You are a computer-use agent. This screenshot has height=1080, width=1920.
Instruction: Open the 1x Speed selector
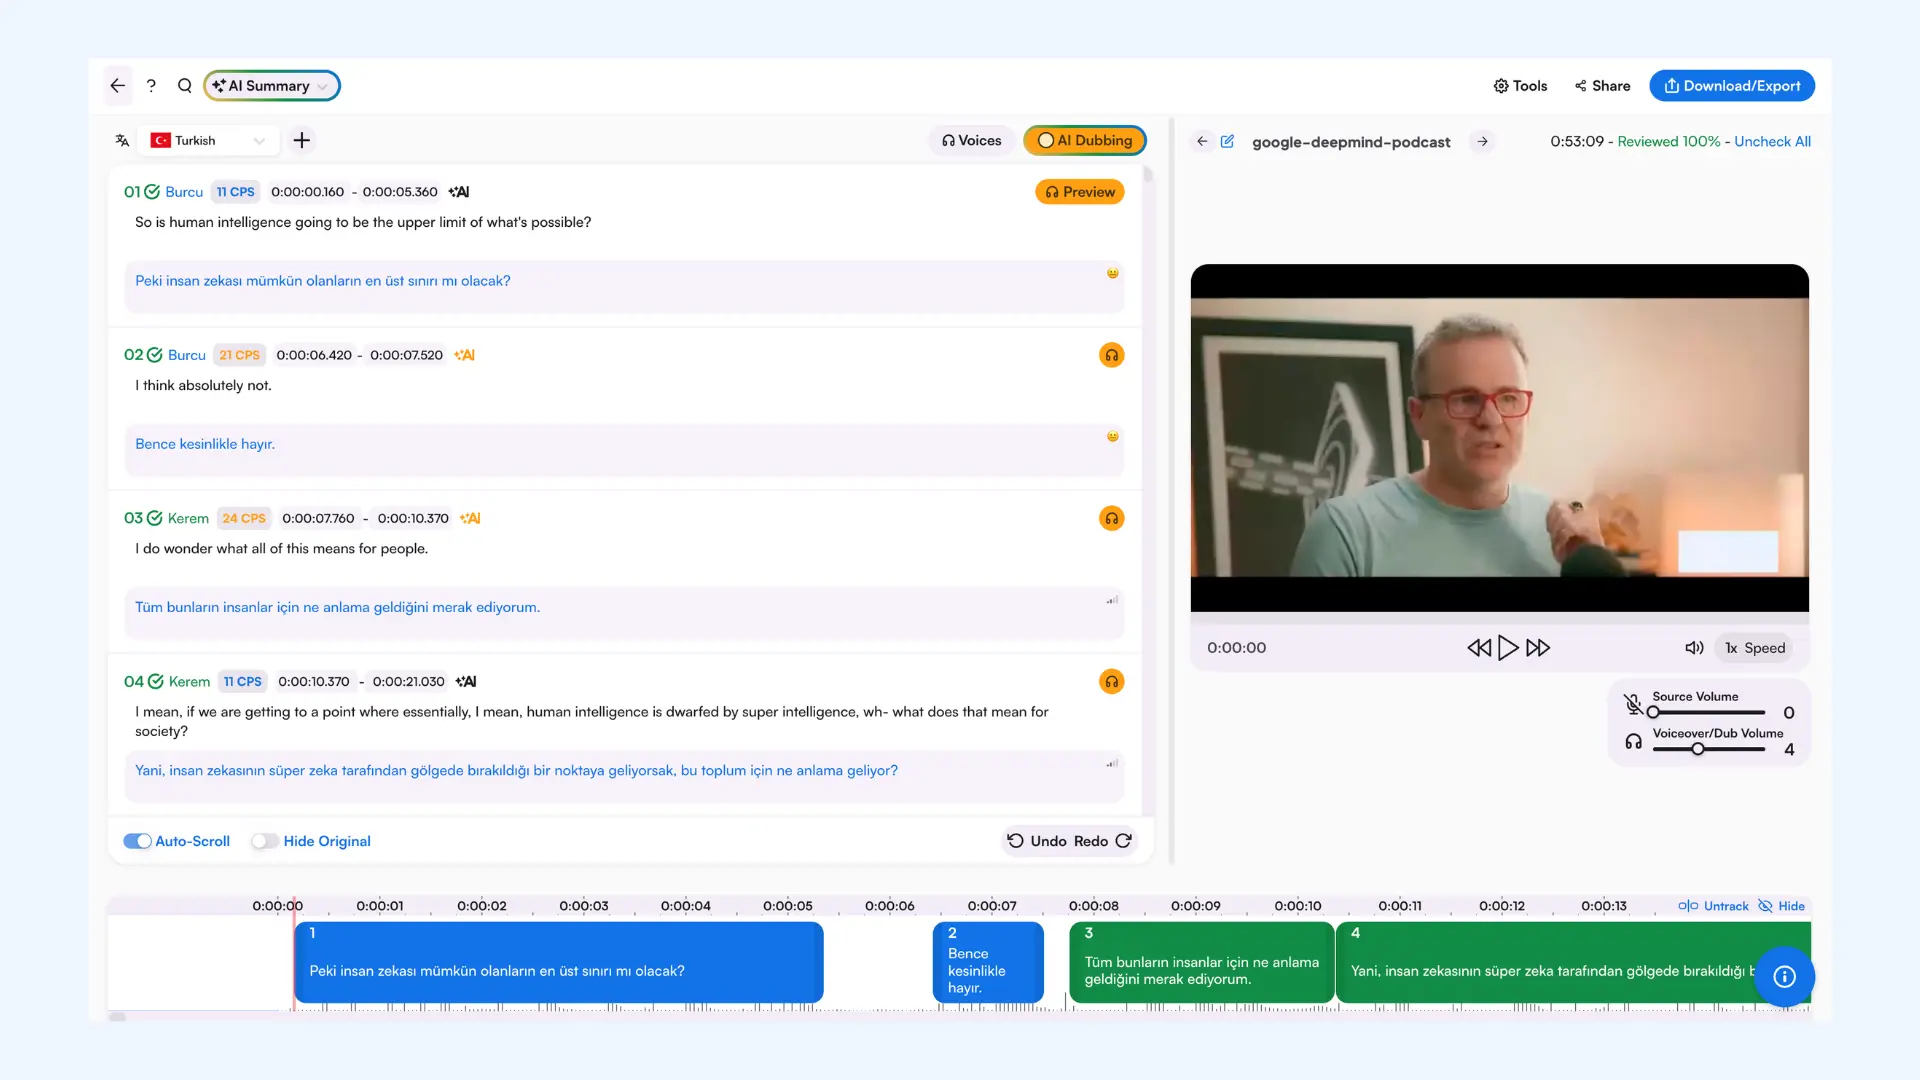tap(1755, 648)
